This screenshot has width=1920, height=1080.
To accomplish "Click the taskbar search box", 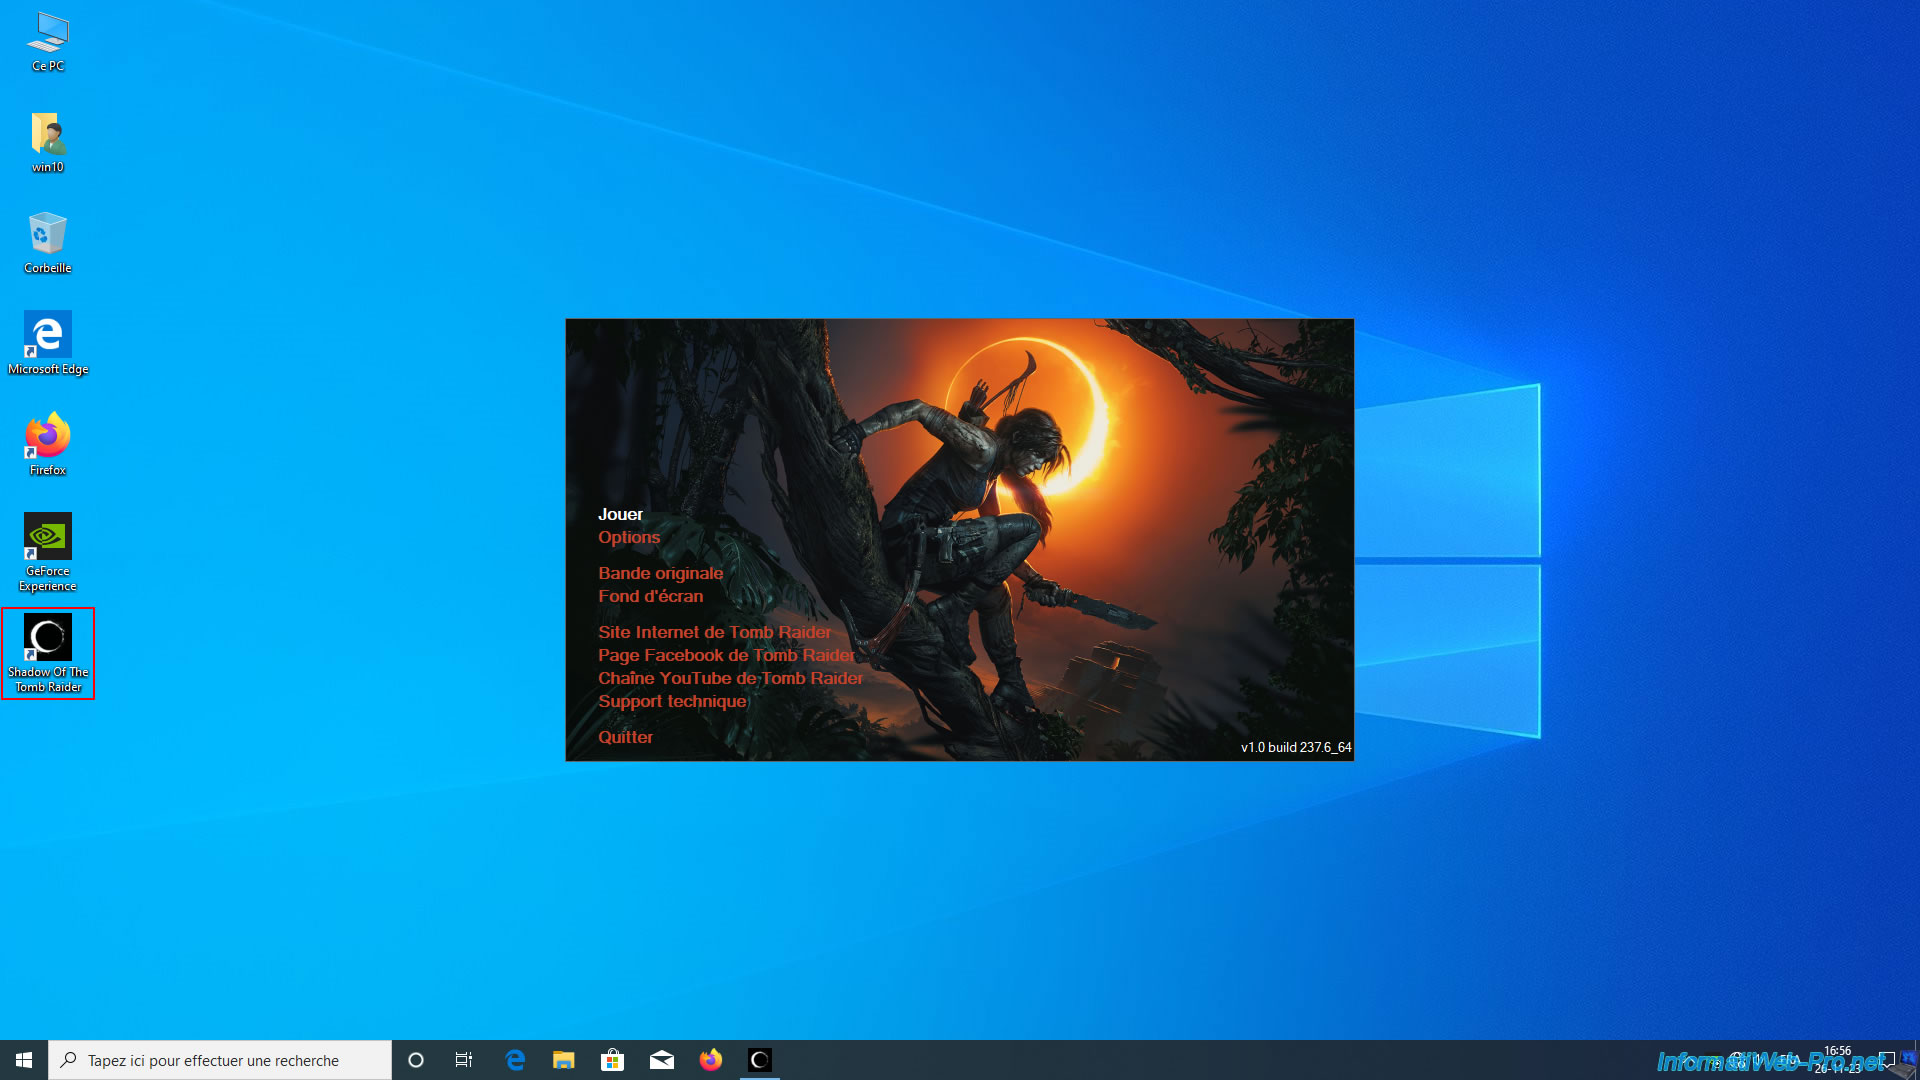I will [220, 1060].
